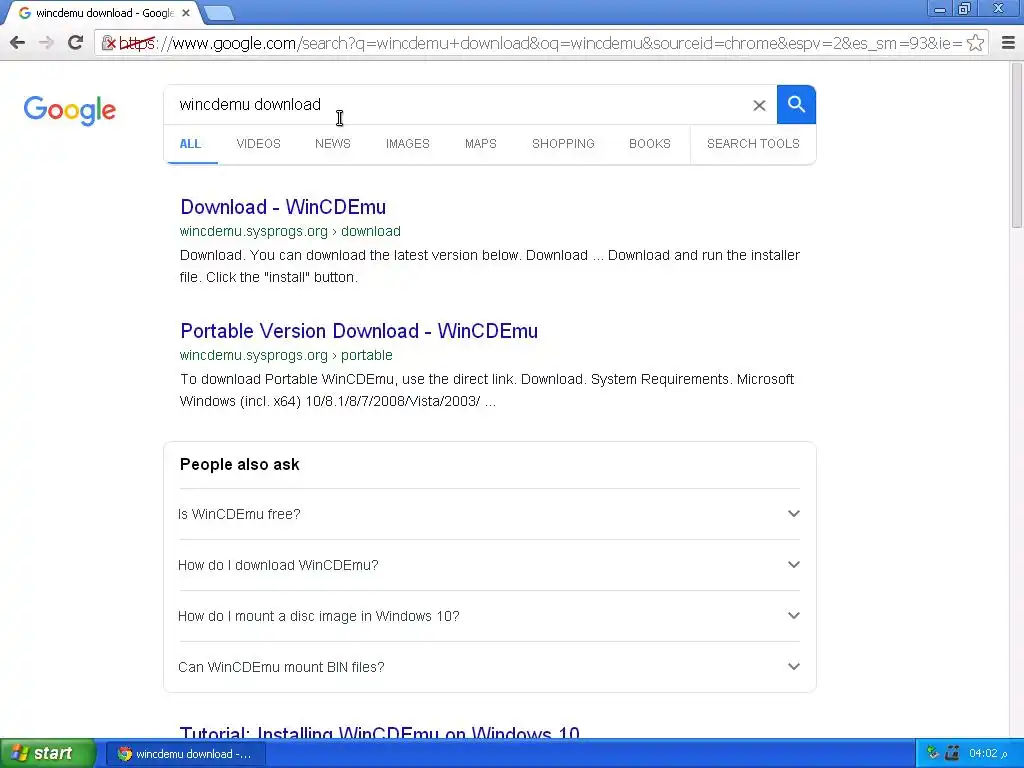
Task: Click the snippet starting To download Portable WinCDEmu
Action: pyautogui.click(x=487, y=390)
